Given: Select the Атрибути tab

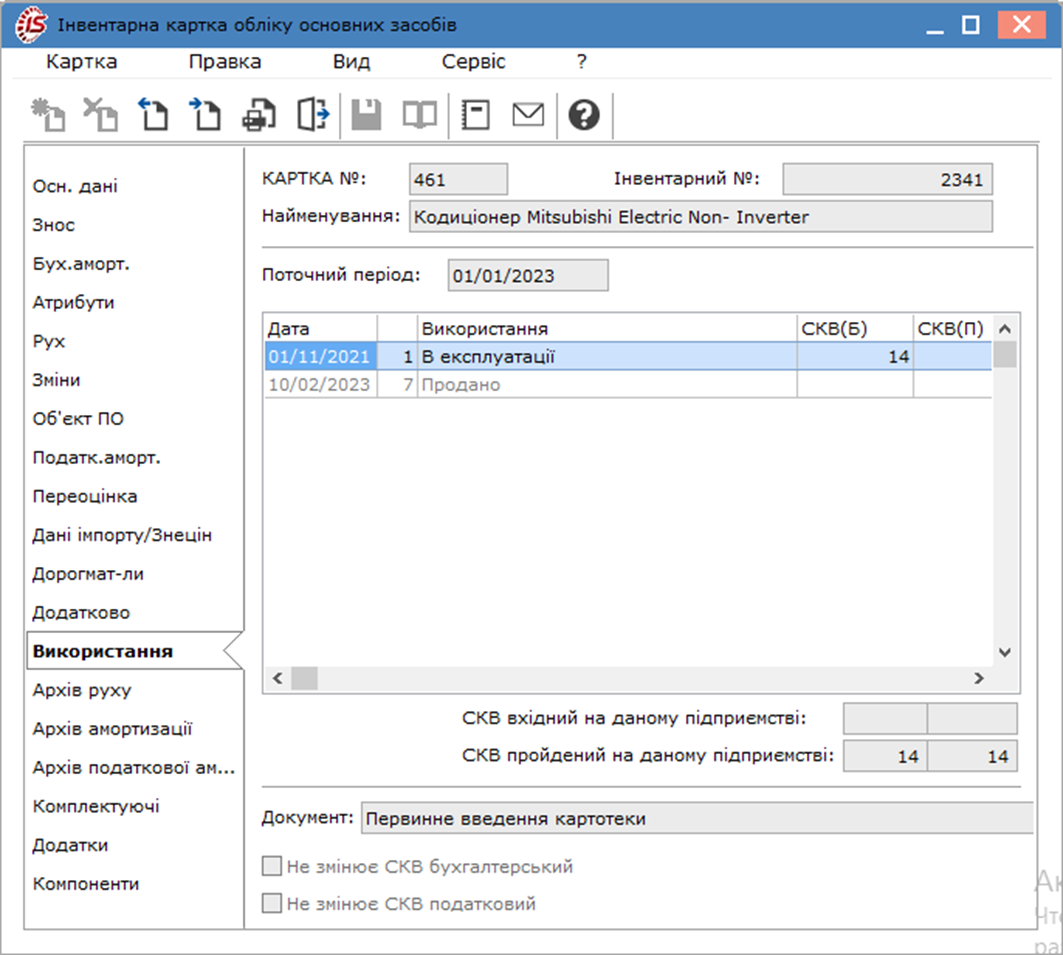Looking at the screenshot, I should 73,302.
